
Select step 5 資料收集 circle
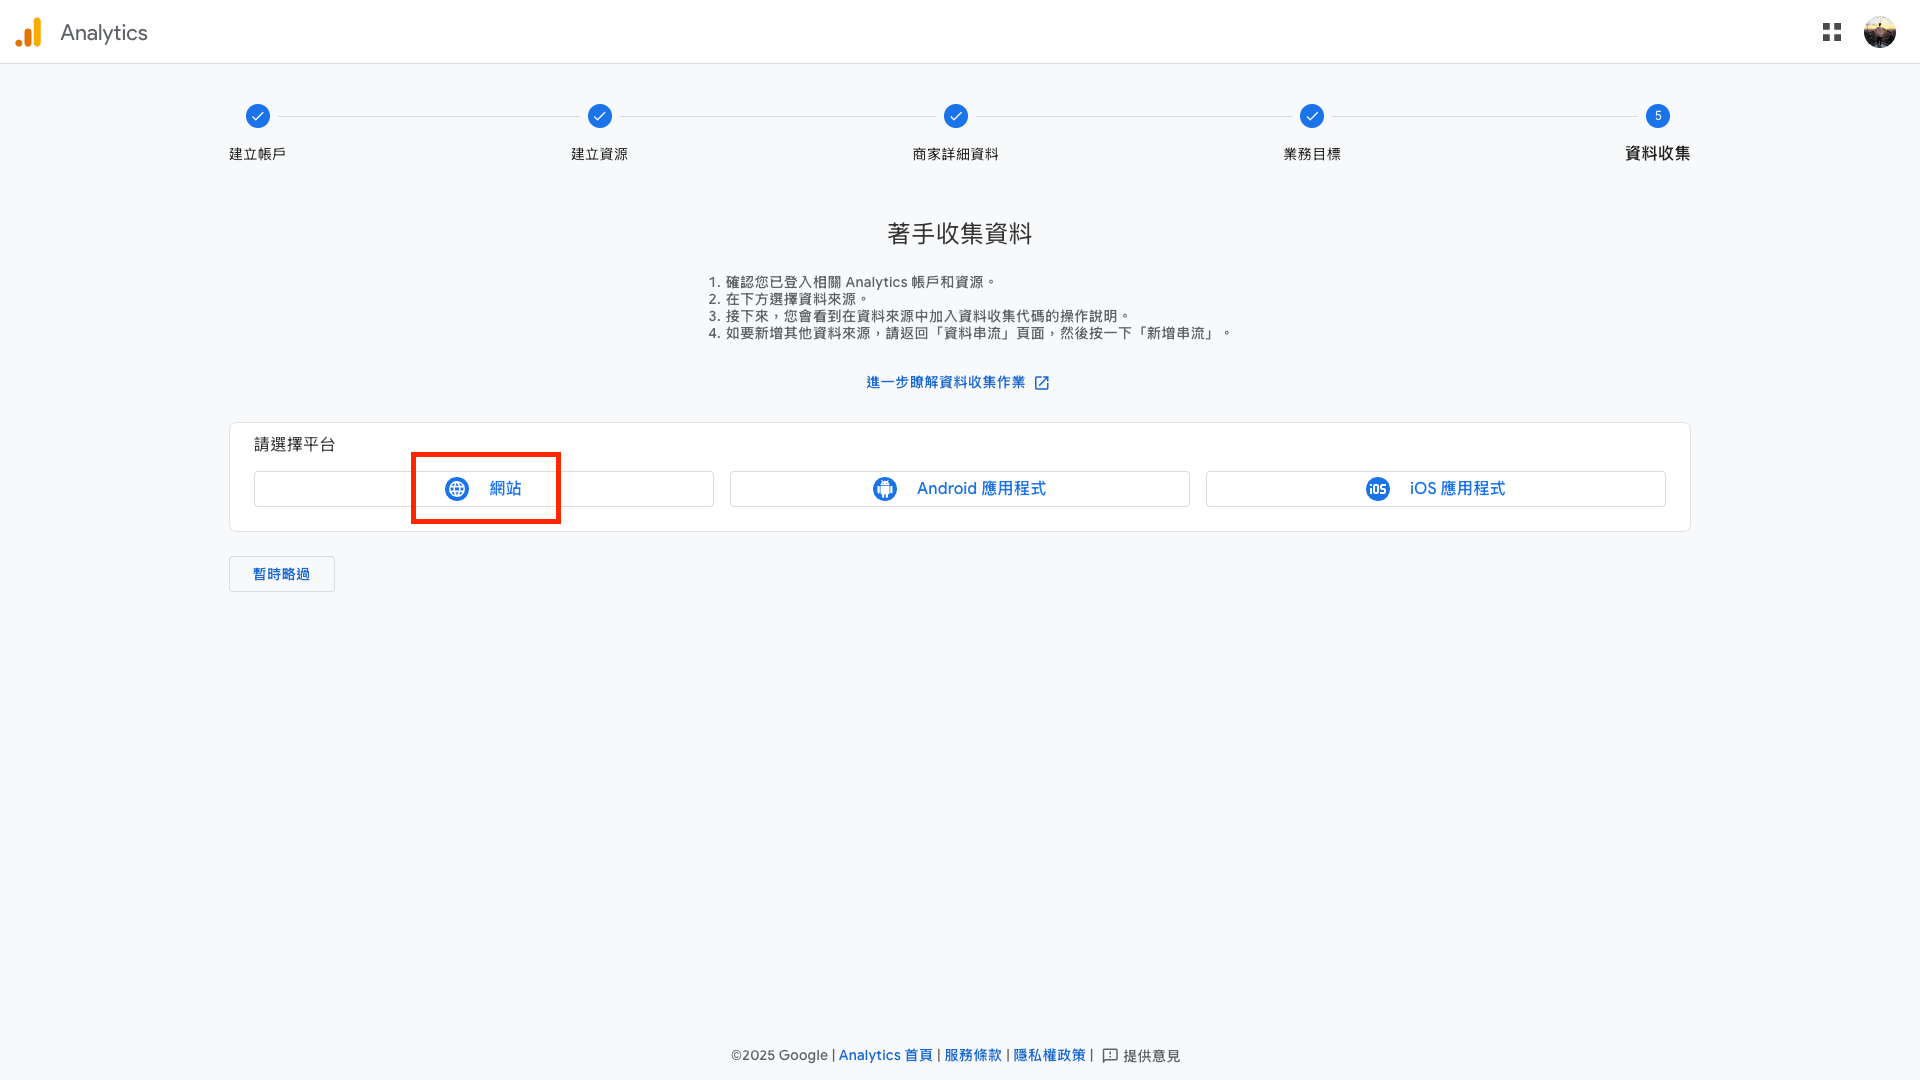click(1657, 116)
